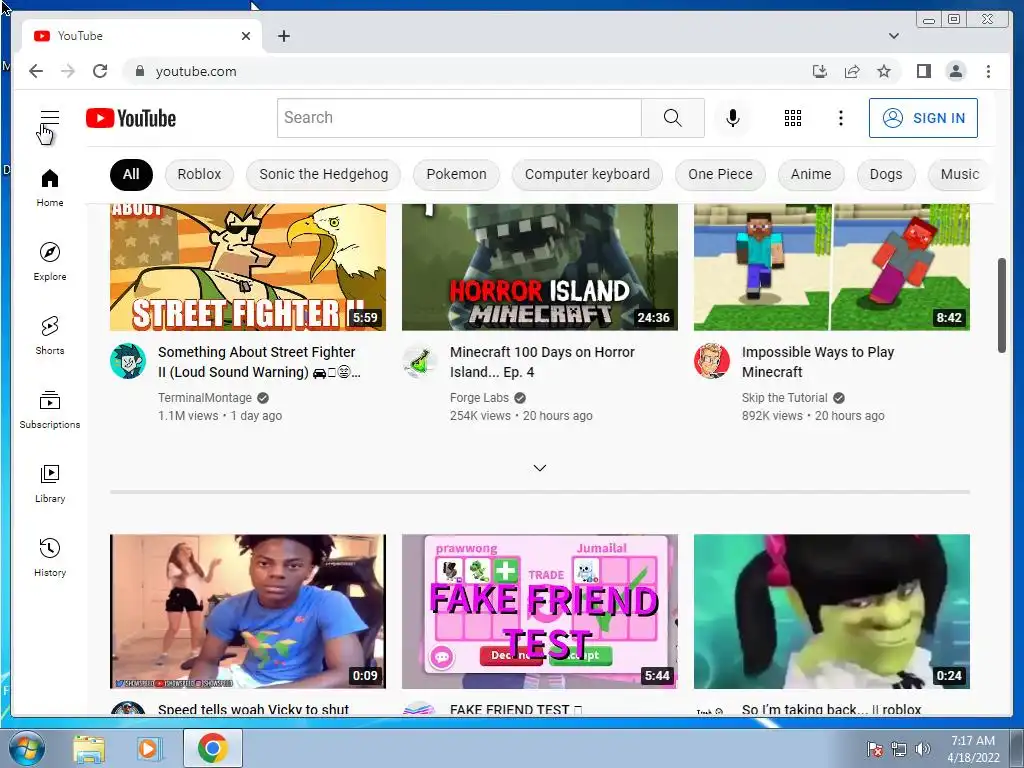Open Windows Explorer from the taskbar
Viewport: 1024px width, 768px height.
[89, 748]
